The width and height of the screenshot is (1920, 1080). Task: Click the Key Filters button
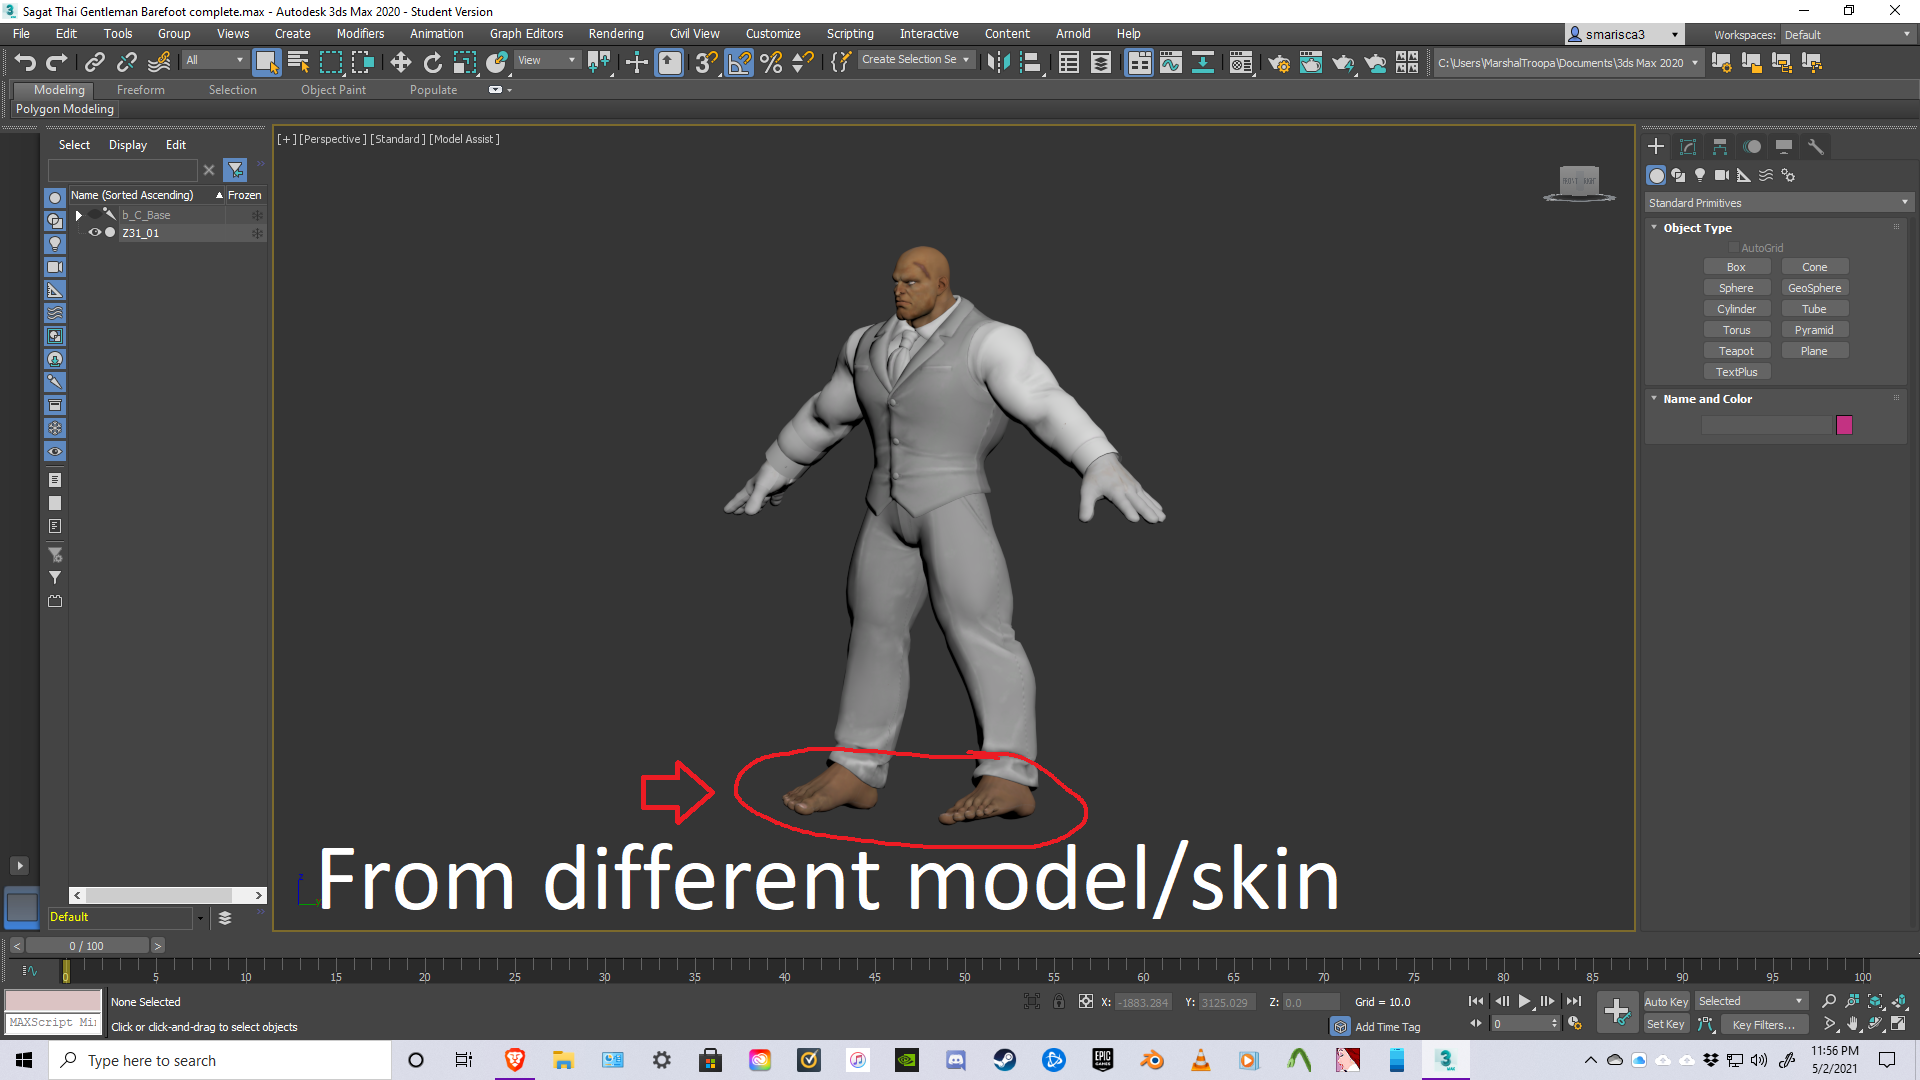1764,1025
